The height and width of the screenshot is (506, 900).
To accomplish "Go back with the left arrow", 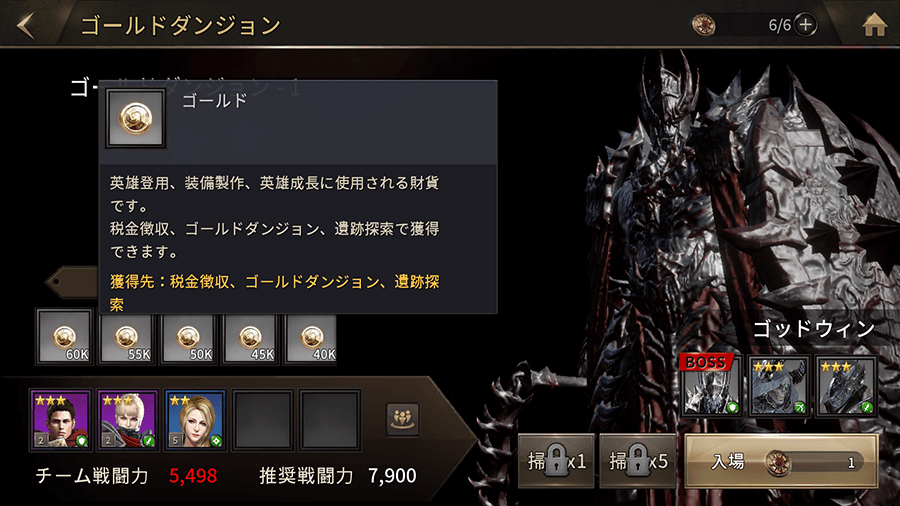I will (26, 26).
